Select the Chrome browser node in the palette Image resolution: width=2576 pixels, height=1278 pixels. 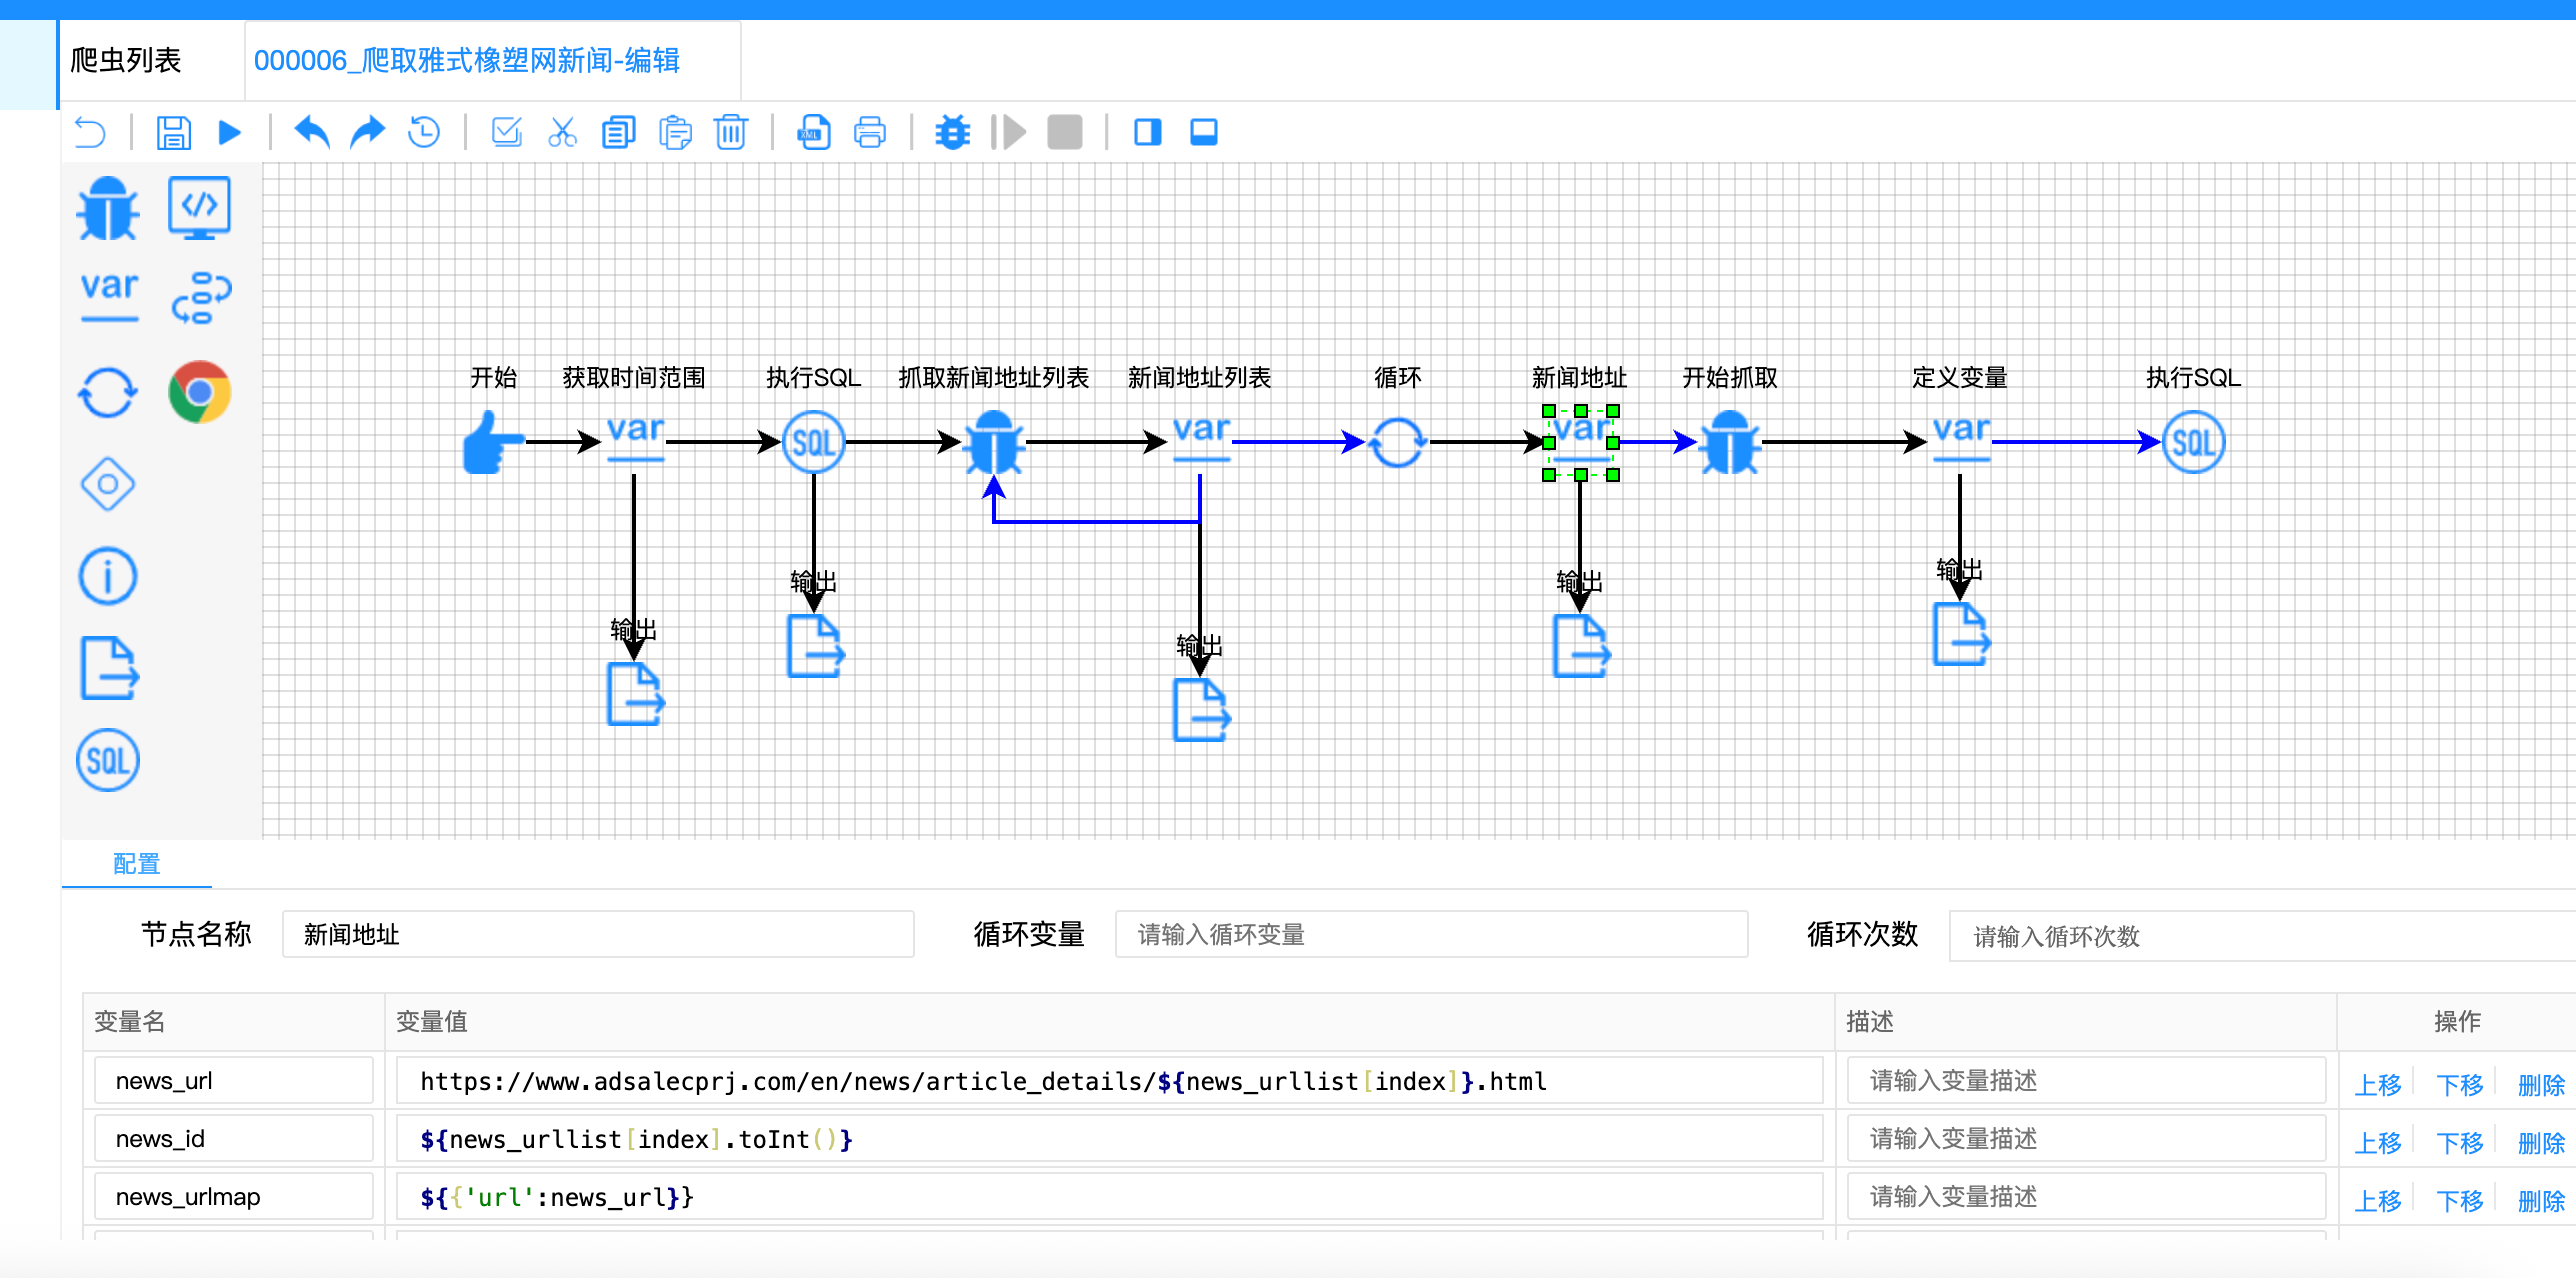coord(199,392)
